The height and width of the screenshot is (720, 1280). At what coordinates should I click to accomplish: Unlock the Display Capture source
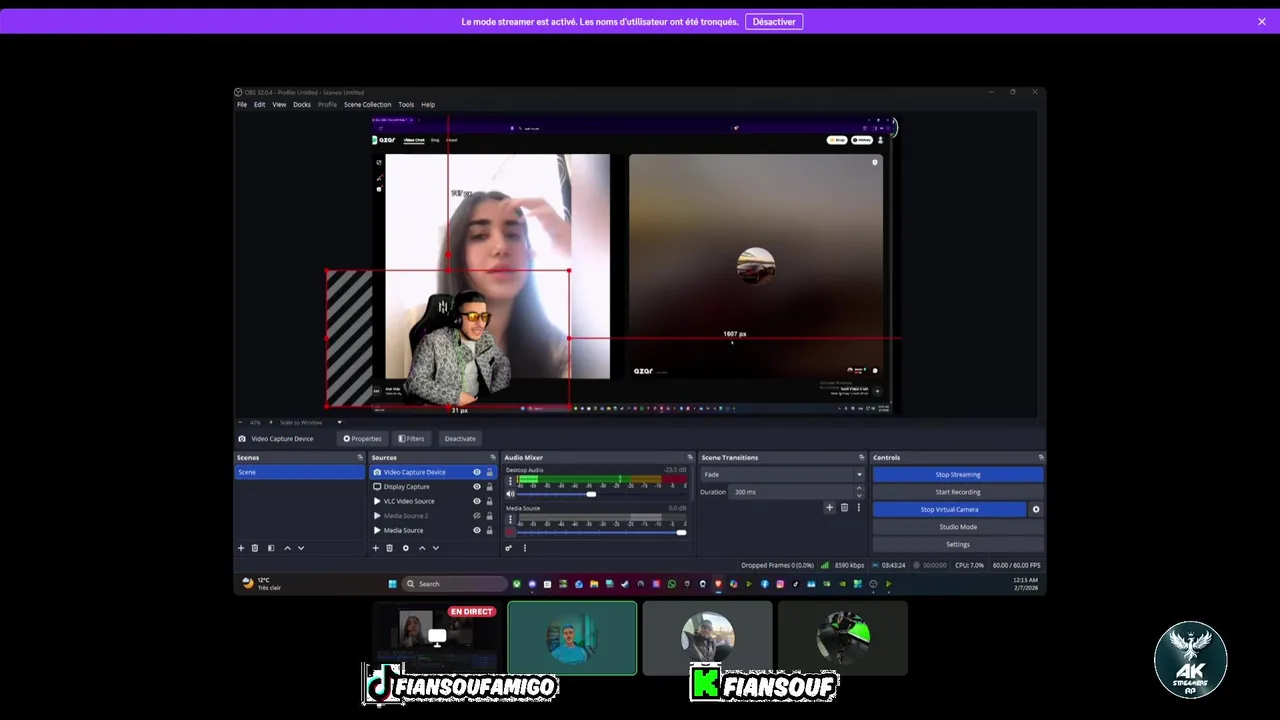pyautogui.click(x=489, y=487)
